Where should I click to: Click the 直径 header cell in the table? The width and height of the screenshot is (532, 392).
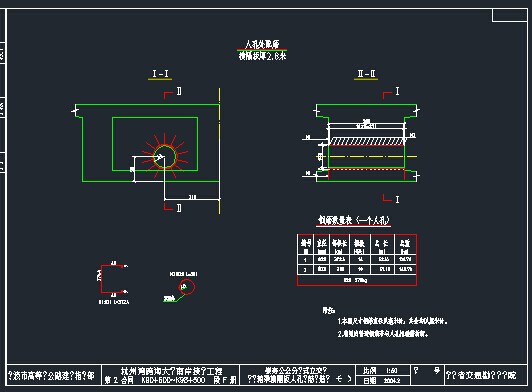point(322,245)
